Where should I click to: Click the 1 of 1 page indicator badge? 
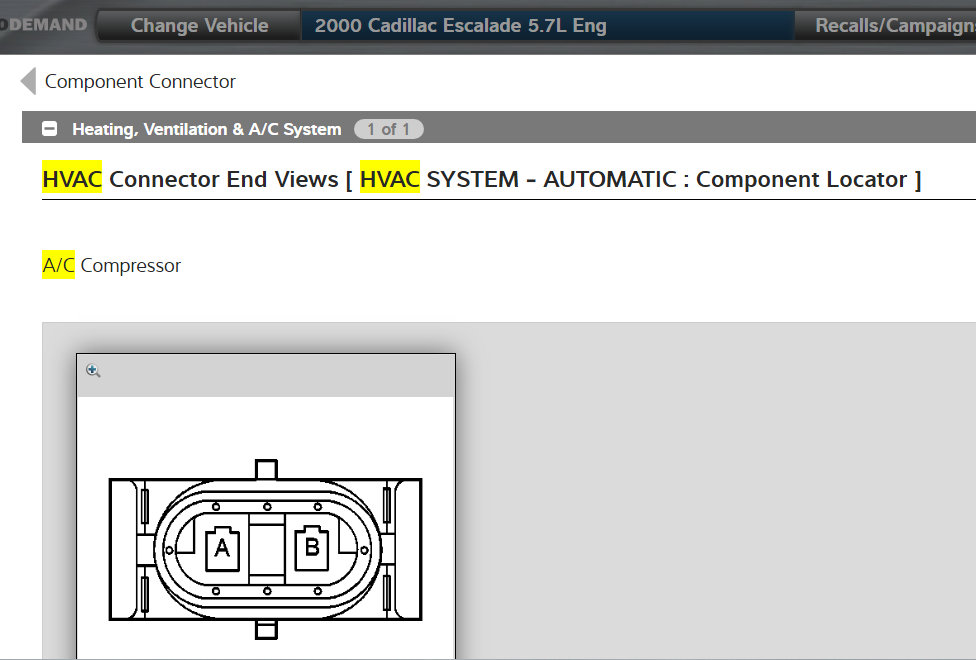click(x=389, y=128)
